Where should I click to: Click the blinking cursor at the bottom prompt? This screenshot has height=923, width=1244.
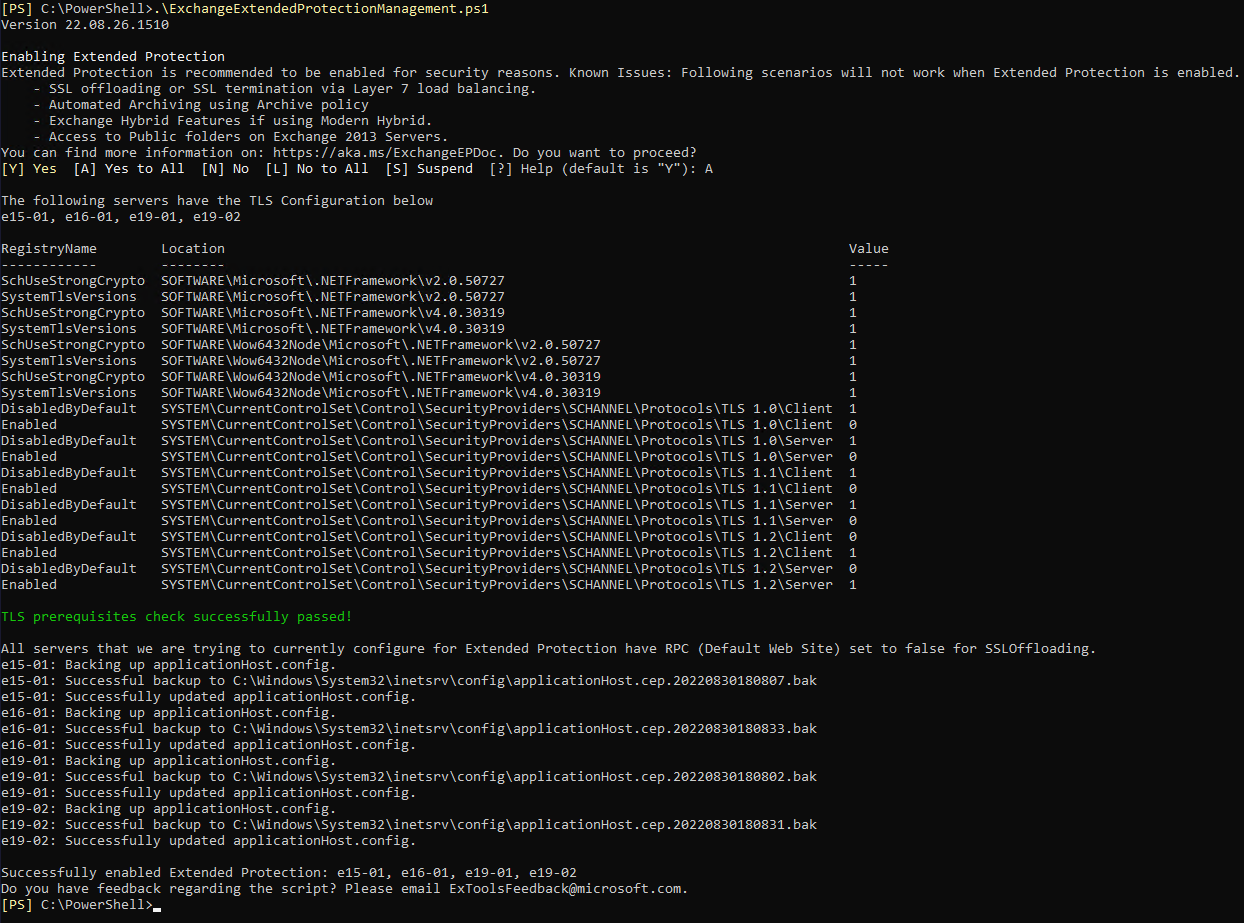coord(157,906)
